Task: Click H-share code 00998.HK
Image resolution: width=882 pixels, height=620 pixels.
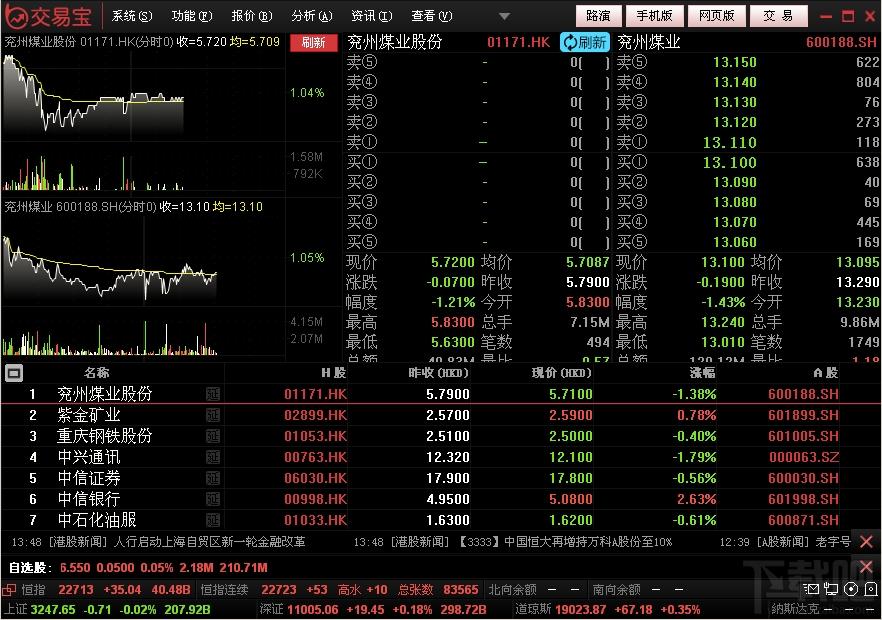Action: click(315, 499)
